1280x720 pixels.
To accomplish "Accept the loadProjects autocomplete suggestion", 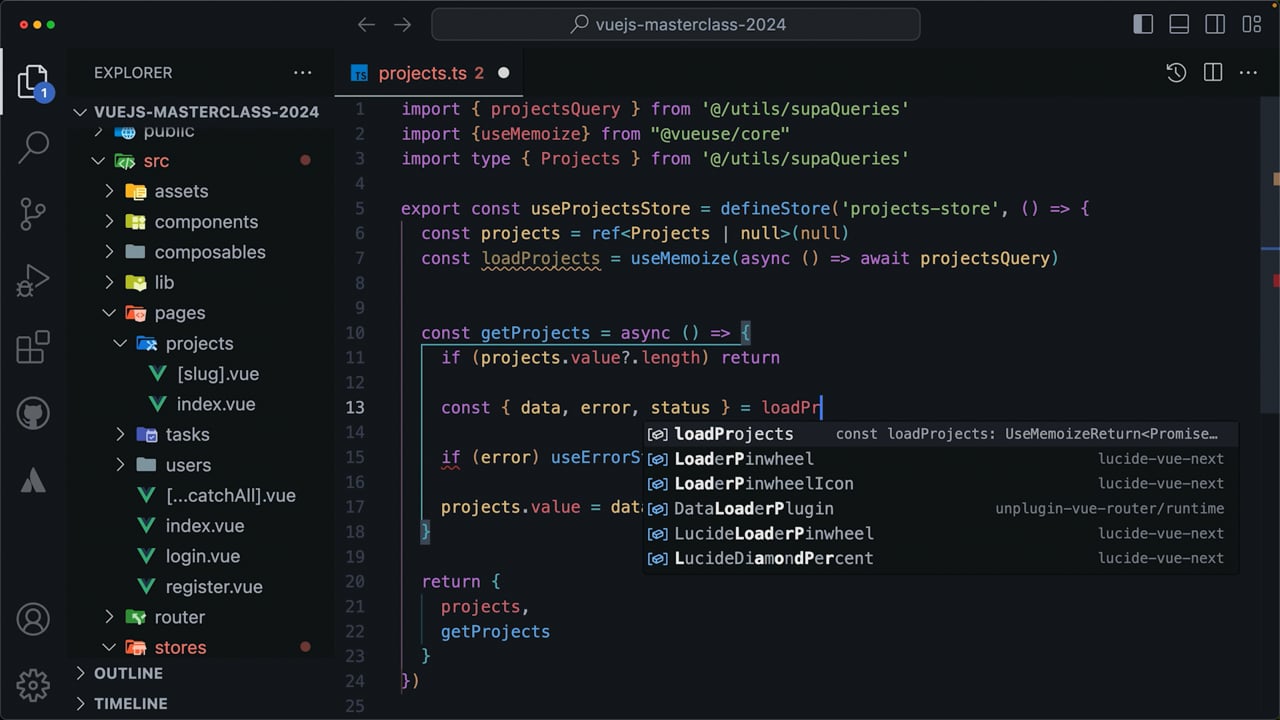I will (940, 434).
